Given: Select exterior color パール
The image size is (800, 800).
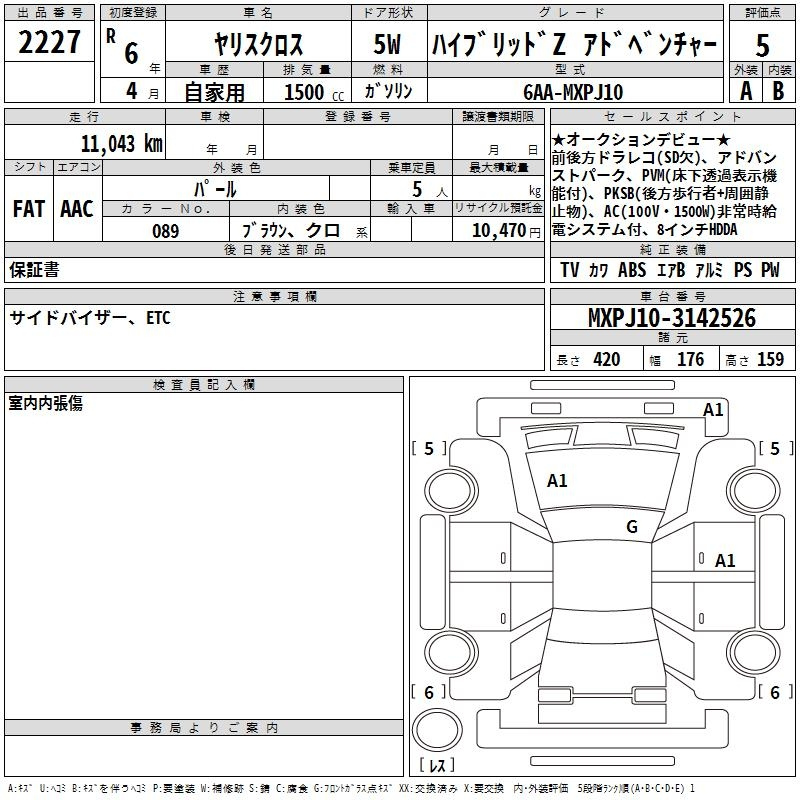Looking at the screenshot, I should coord(215,189).
